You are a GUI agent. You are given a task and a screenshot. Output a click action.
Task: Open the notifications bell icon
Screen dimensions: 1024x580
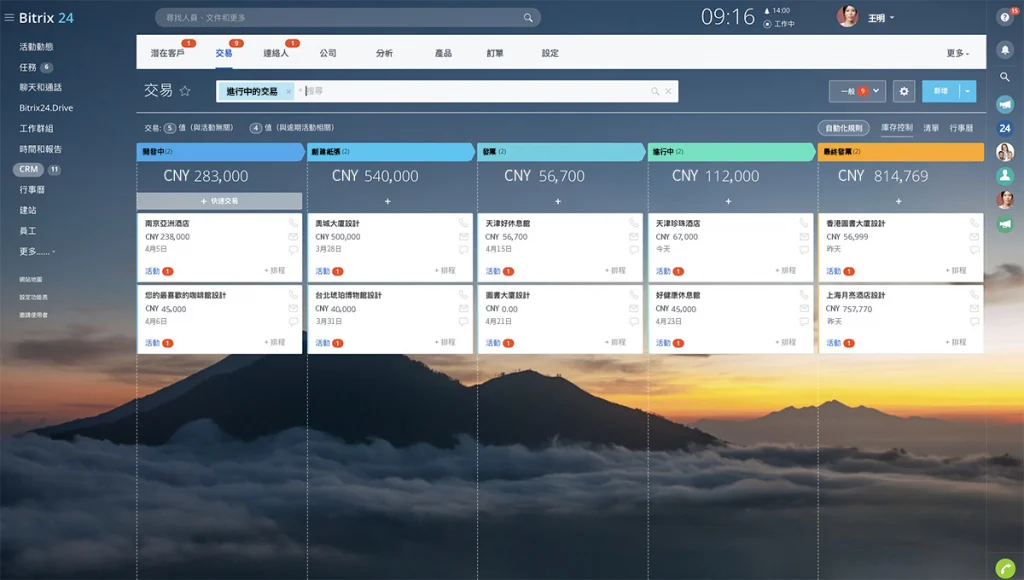(1004, 51)
